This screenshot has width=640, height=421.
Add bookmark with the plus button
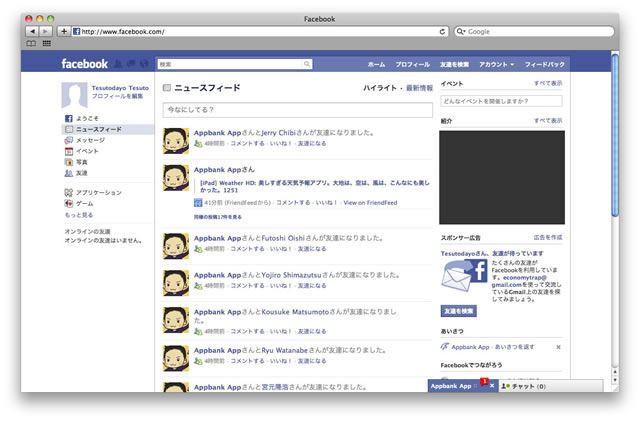64,31
